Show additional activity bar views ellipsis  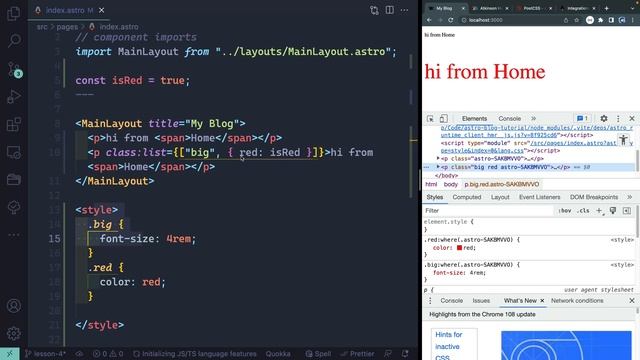pos(14,235)
